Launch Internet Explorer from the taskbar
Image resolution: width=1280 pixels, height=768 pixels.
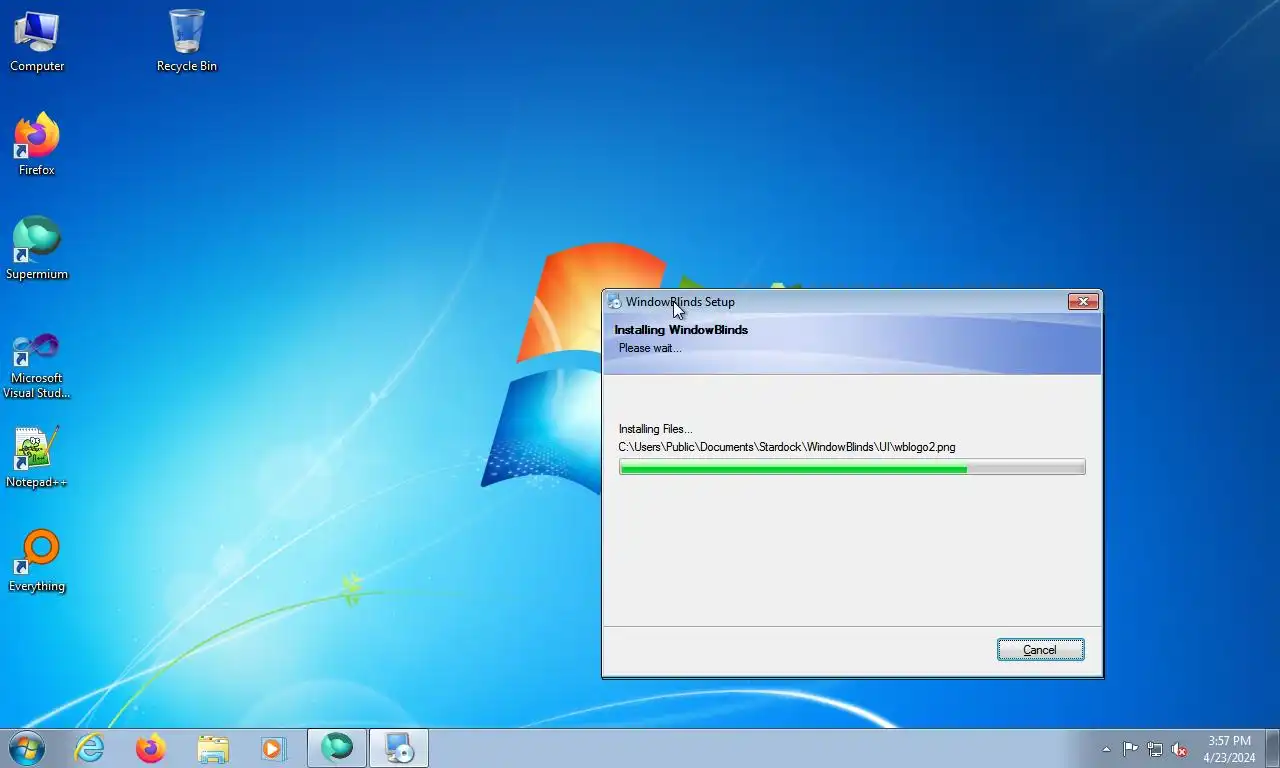90,748
